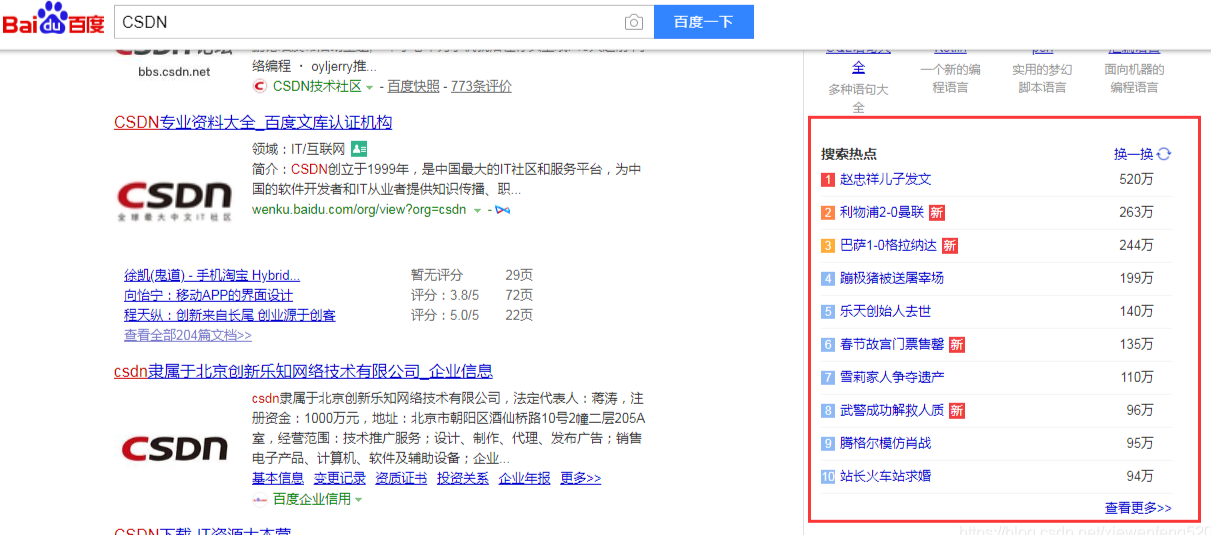Click the 新 badge beside 利物浦2-0曼联
1211x535 pixels.
click(x=936, y=212)
